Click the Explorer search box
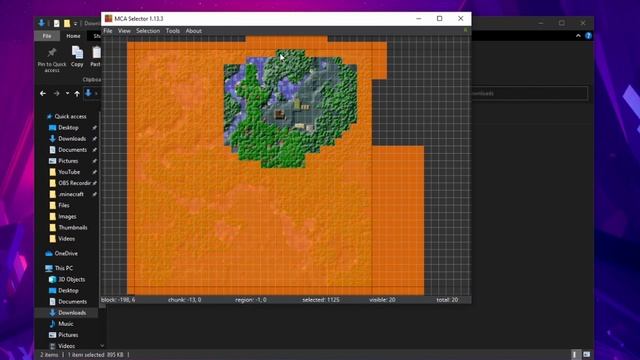The image size is (640, 360). [x=529, y=93]
